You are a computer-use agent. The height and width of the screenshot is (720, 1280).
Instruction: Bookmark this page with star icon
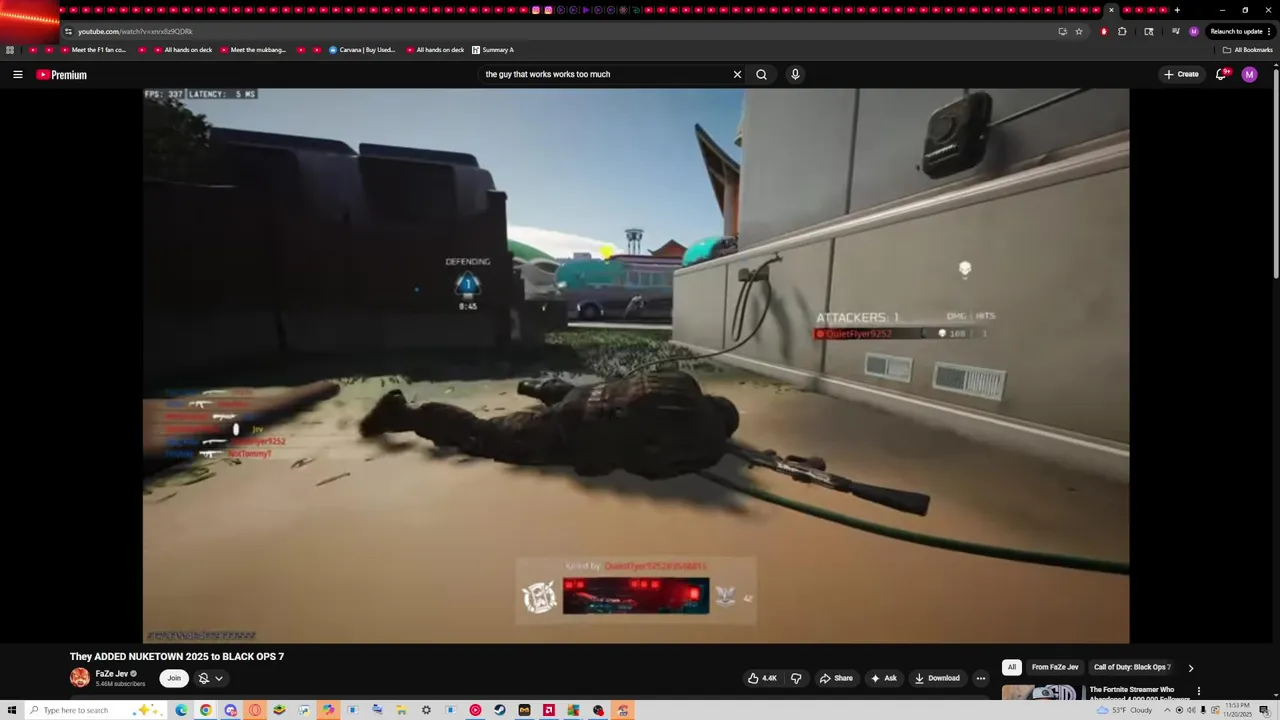click(1079, 31)
